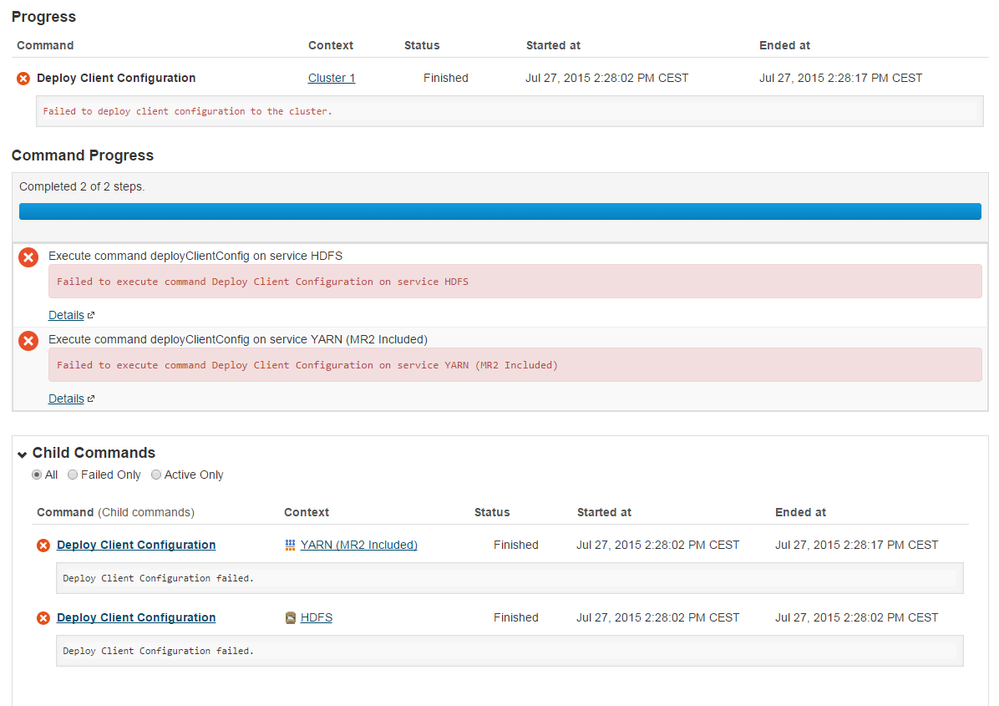Click the 'Deploy Client Configuration' bold command title
Image resolution: width=999 pixels, height=706 pixels.
[x=116, y=78]
